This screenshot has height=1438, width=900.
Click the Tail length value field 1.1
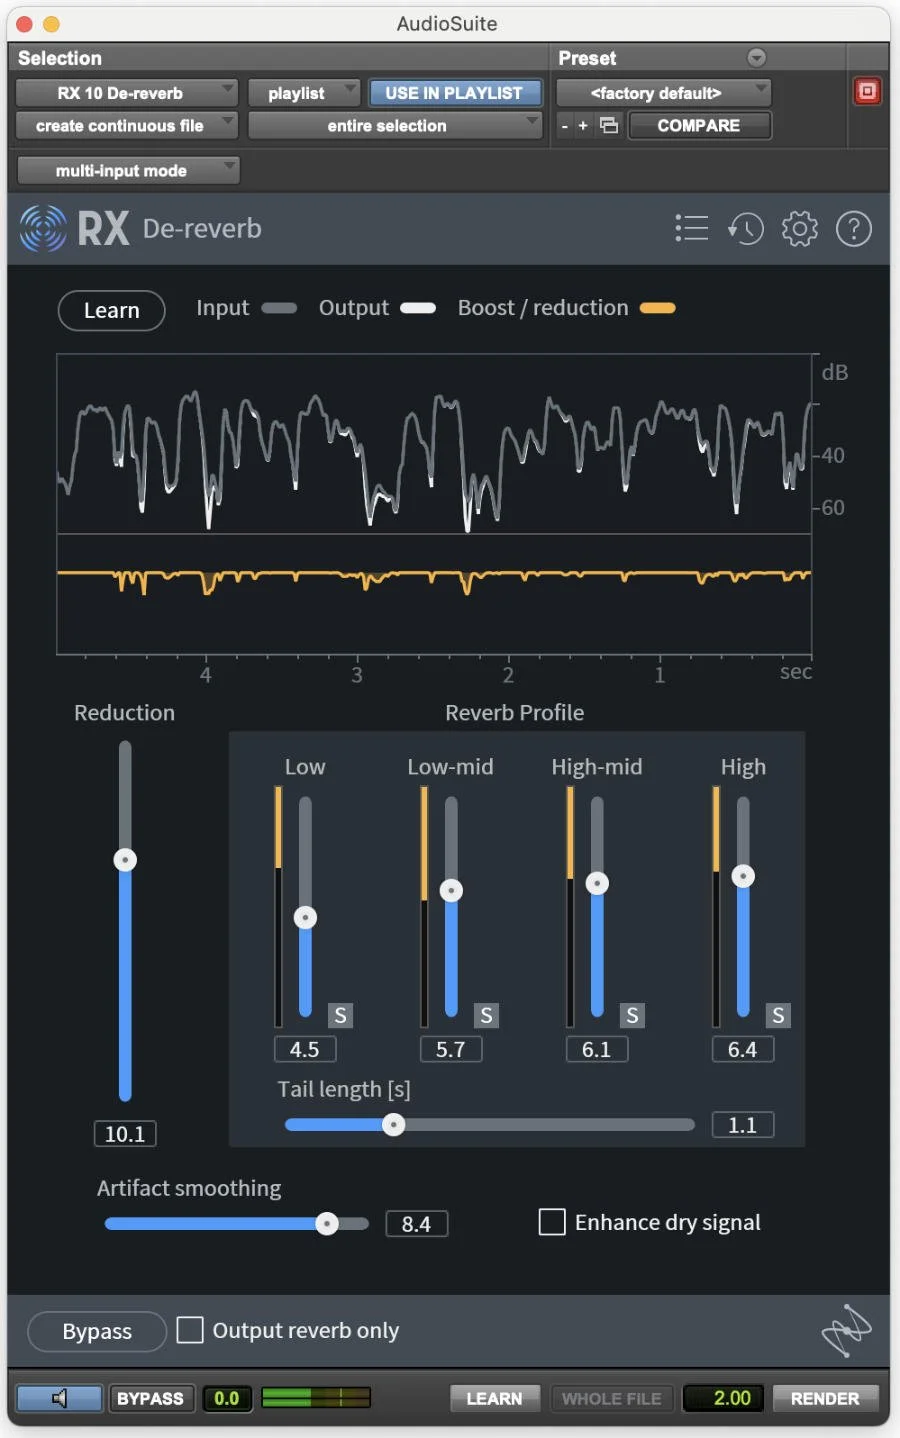743,1125
